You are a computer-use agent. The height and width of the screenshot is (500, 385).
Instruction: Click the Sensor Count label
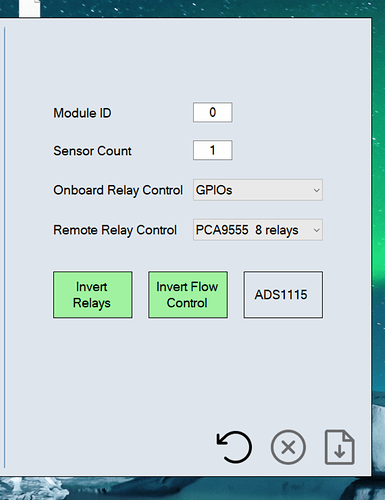(x=92, y=151)
